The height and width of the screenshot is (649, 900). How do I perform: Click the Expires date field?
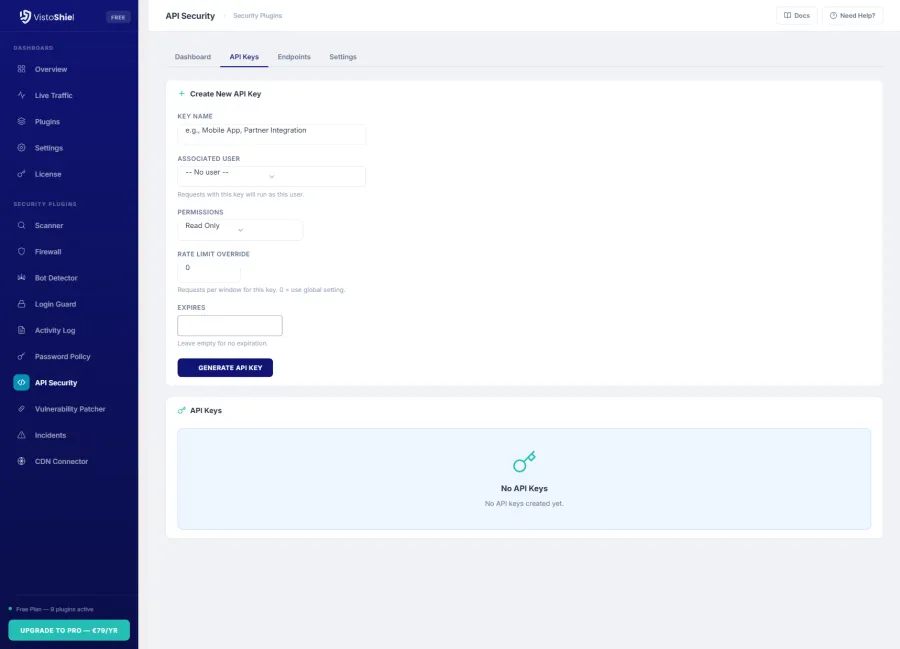pyautogui.click(x=229, y=325)
